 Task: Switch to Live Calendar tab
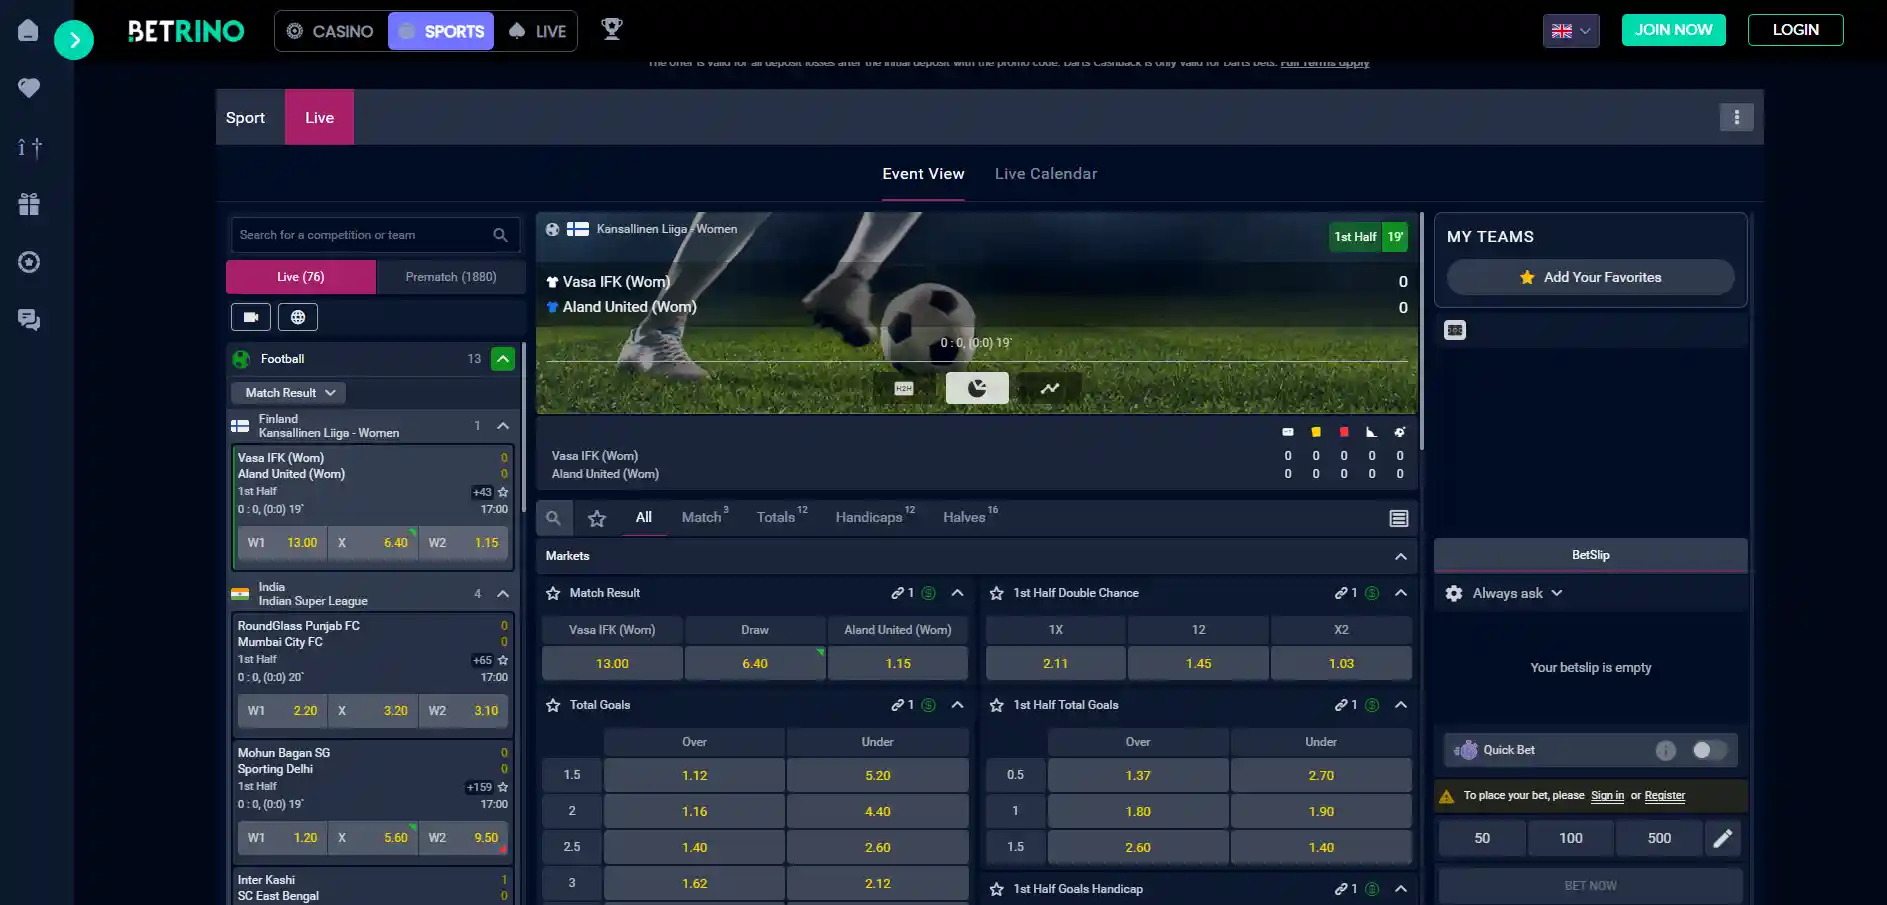tap(1046, 174)
